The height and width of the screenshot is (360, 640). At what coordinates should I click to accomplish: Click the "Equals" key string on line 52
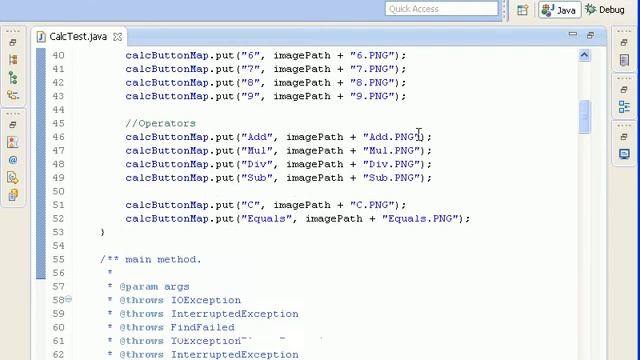(x=266, y=218)
